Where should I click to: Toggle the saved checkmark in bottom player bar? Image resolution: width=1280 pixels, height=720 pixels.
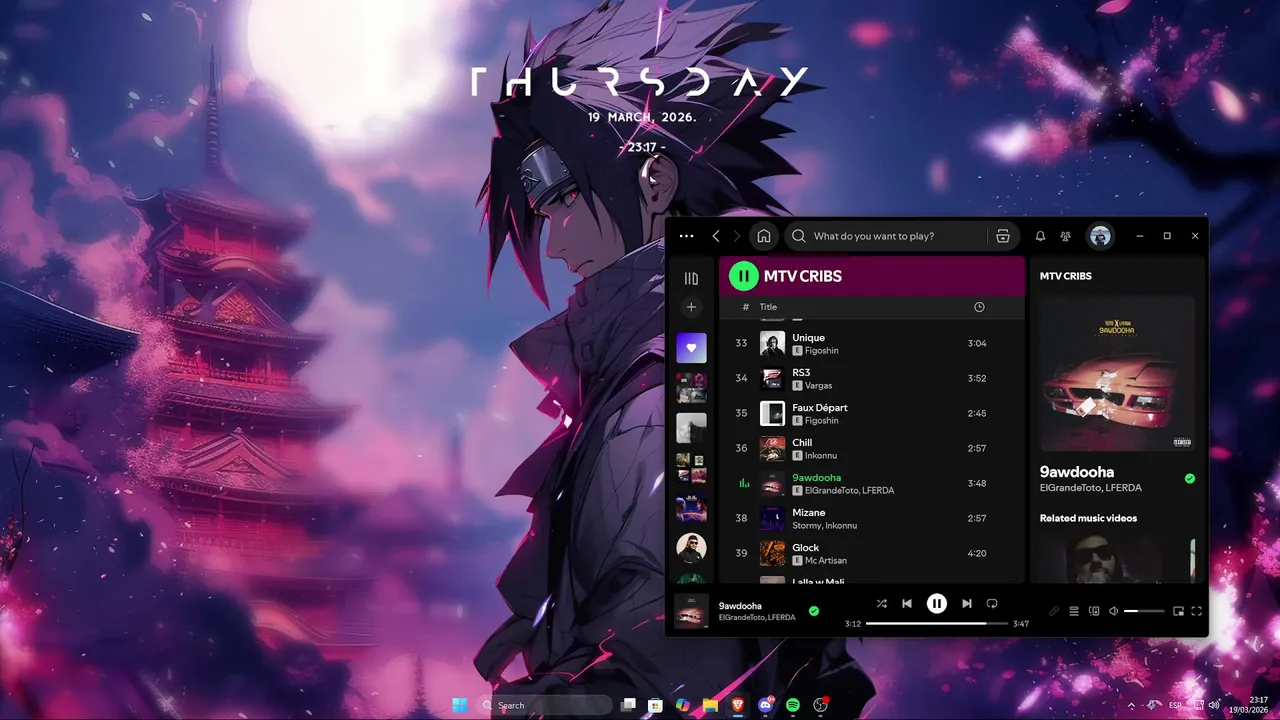[814, 611]
